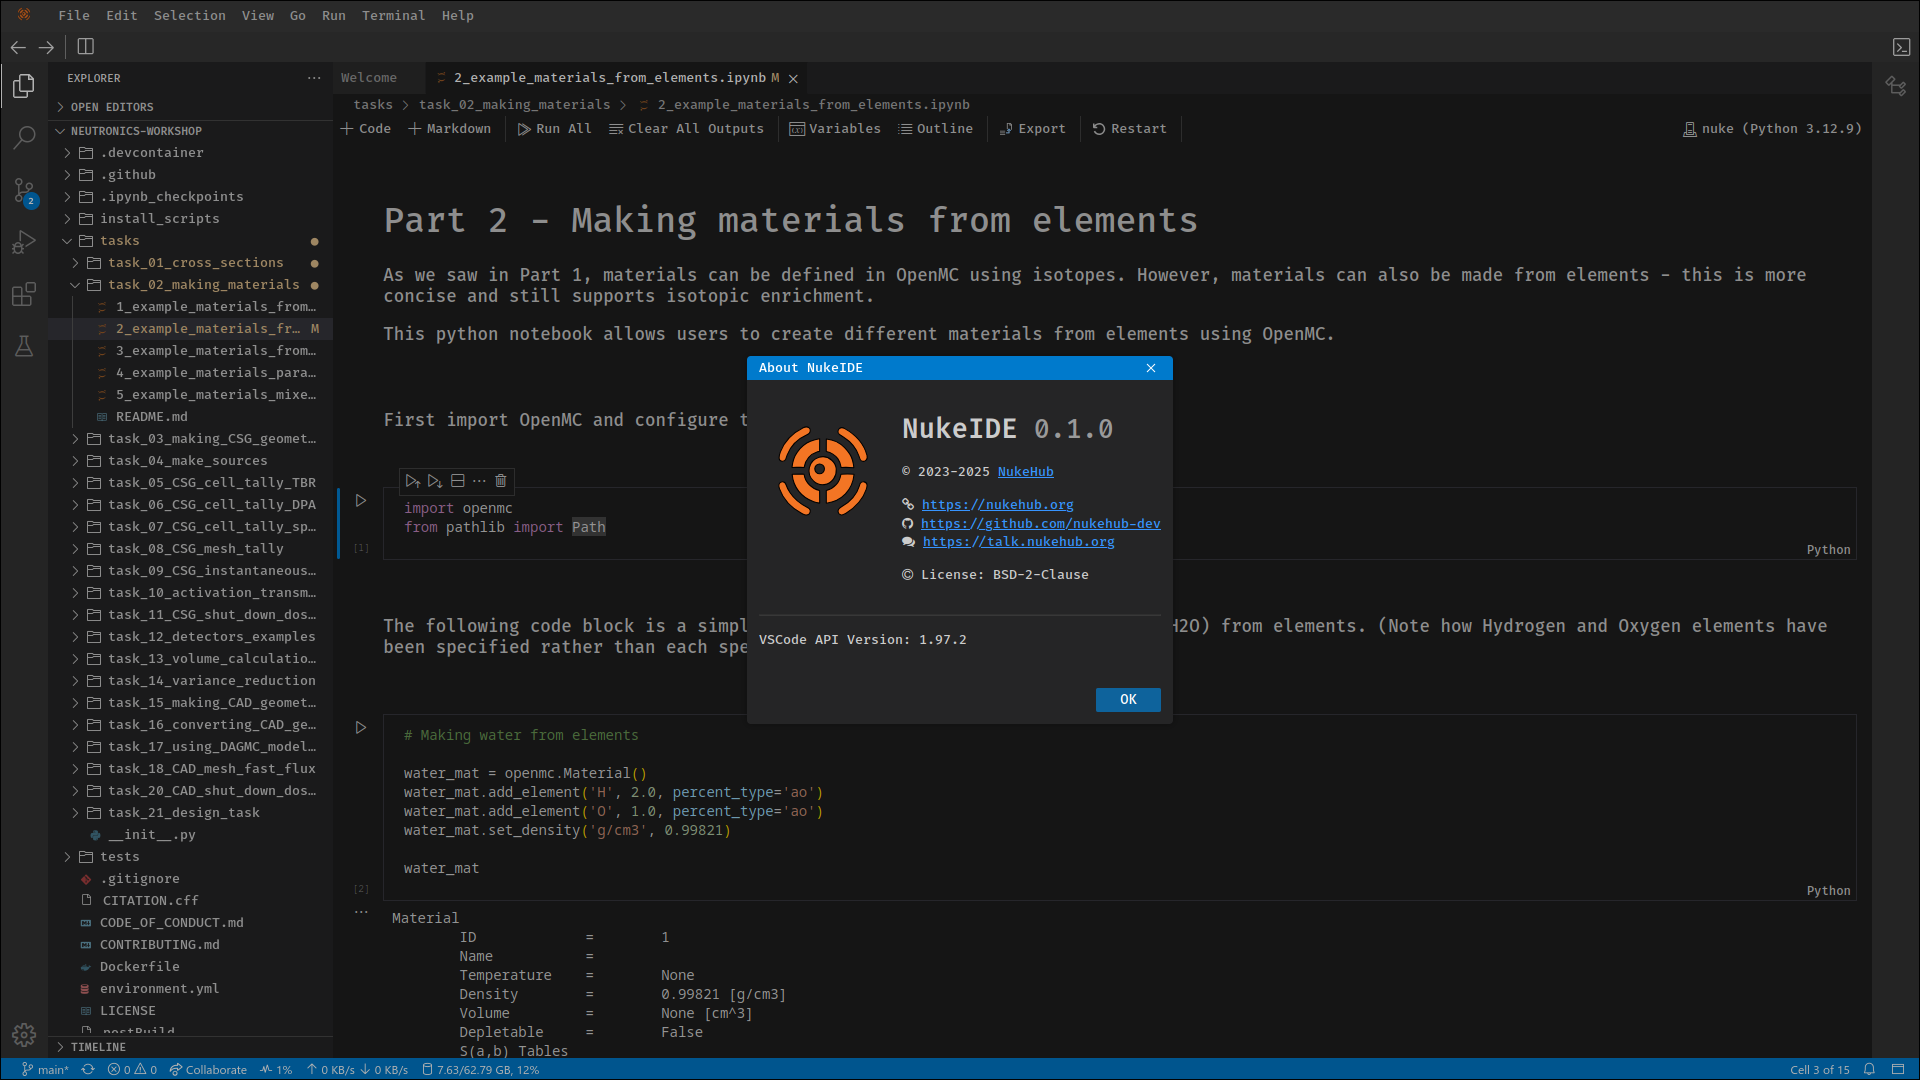Open the https://nukehub.org link

(997, 505)
